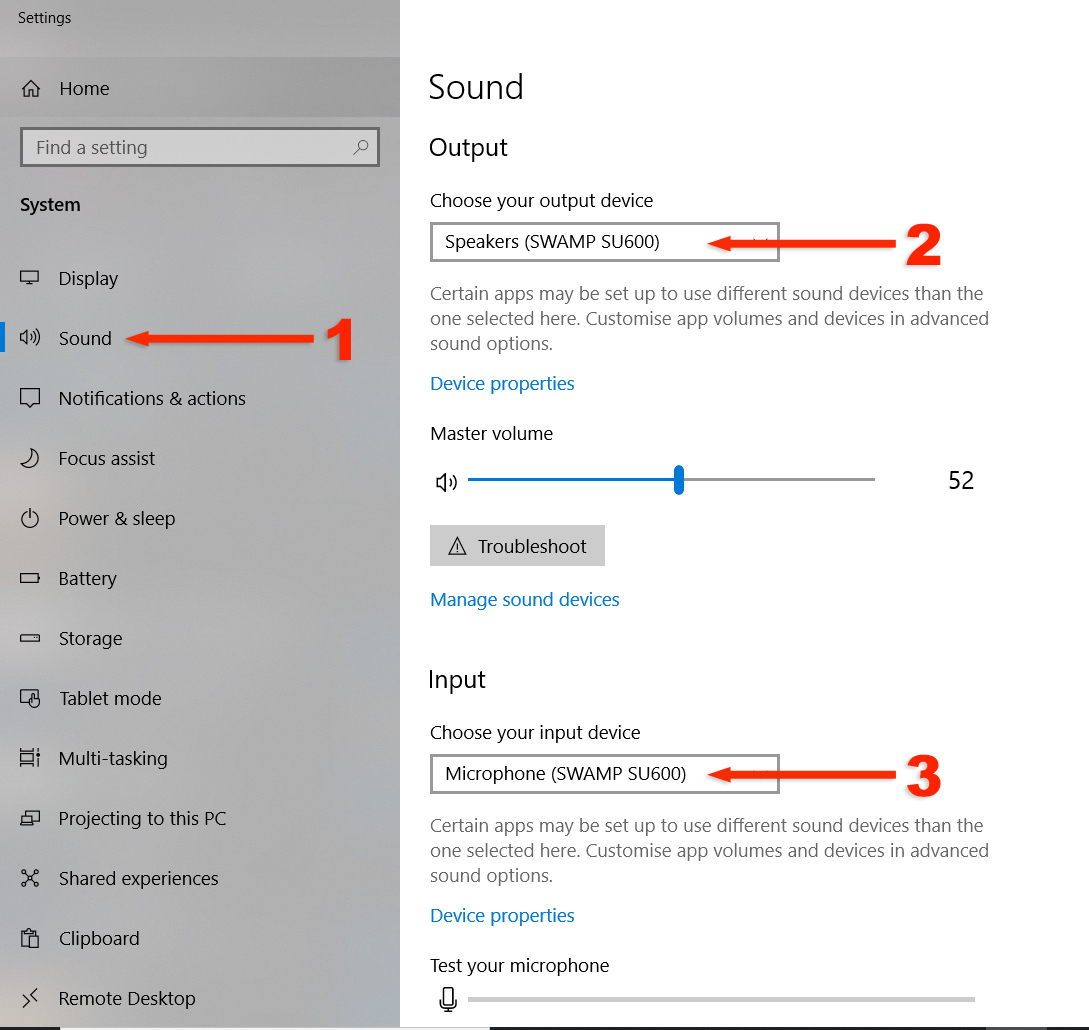Click the Display monitor icon
The width and height of the screenshot is (1089, 1030).
pos(30,278)
